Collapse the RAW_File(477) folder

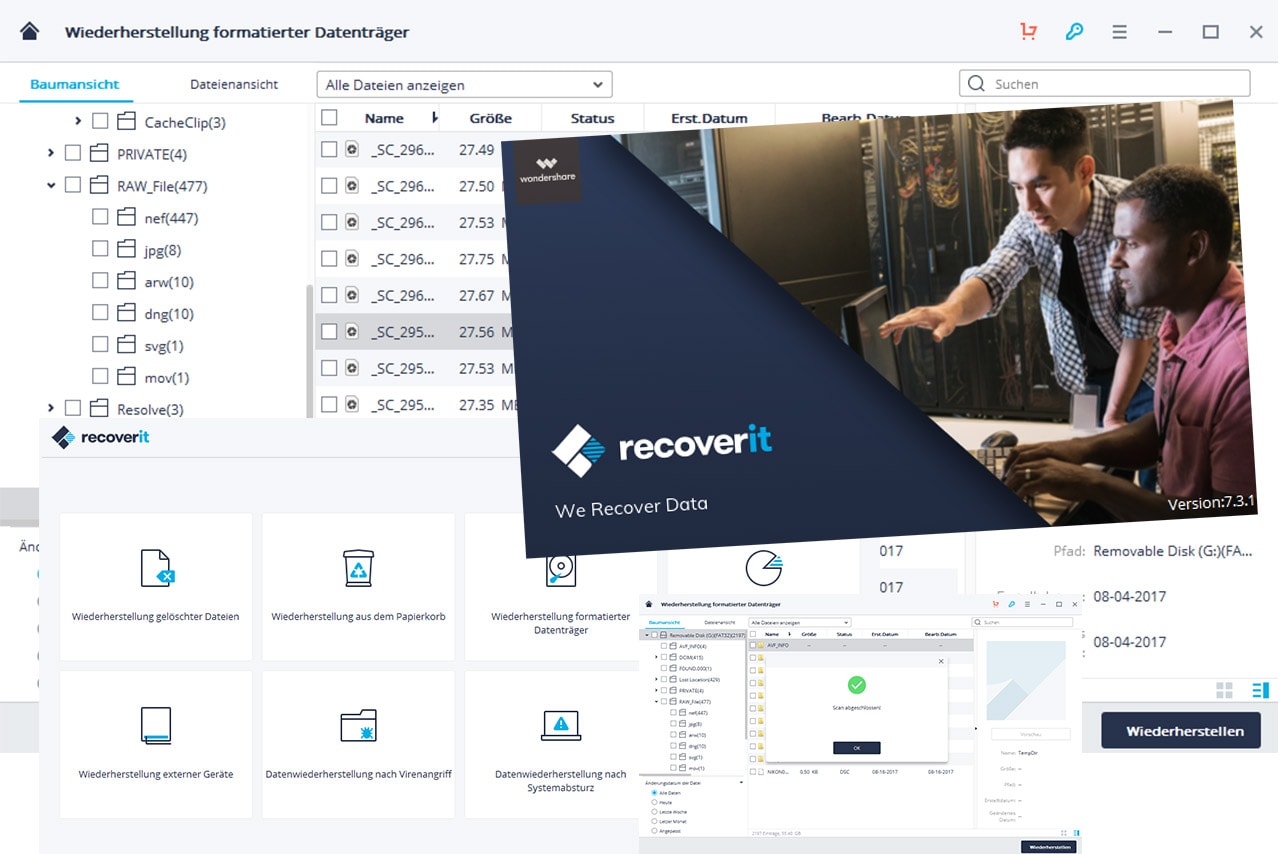51,186
